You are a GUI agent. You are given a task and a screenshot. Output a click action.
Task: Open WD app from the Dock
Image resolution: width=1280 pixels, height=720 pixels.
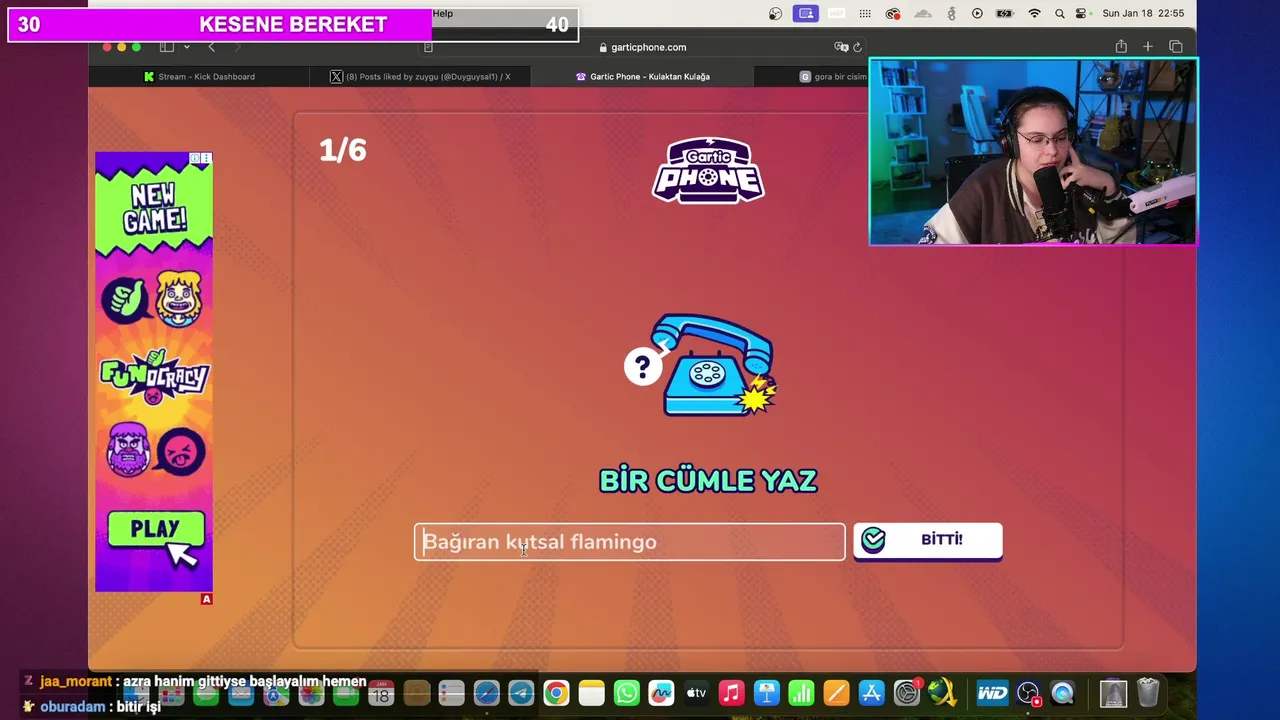click(x=992, y=693)
